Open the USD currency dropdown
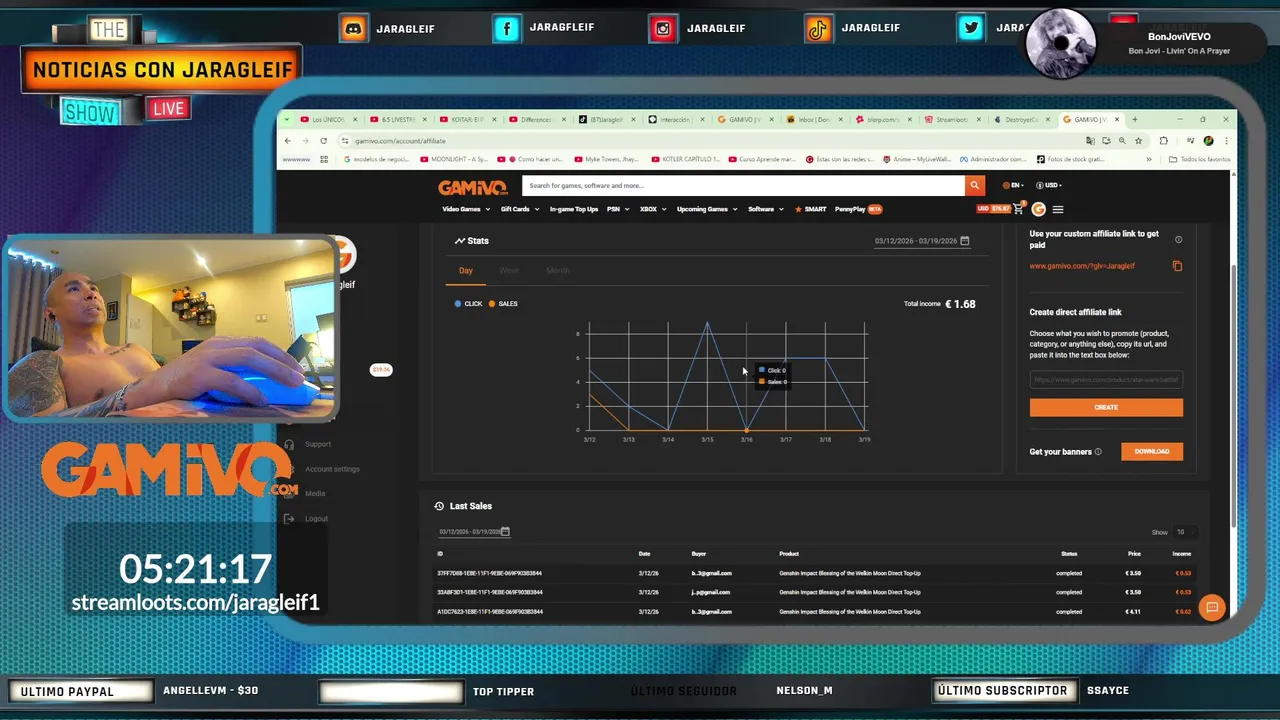Image resolution: width=1280 pixels, height=720 pixels. [1049, 185]
